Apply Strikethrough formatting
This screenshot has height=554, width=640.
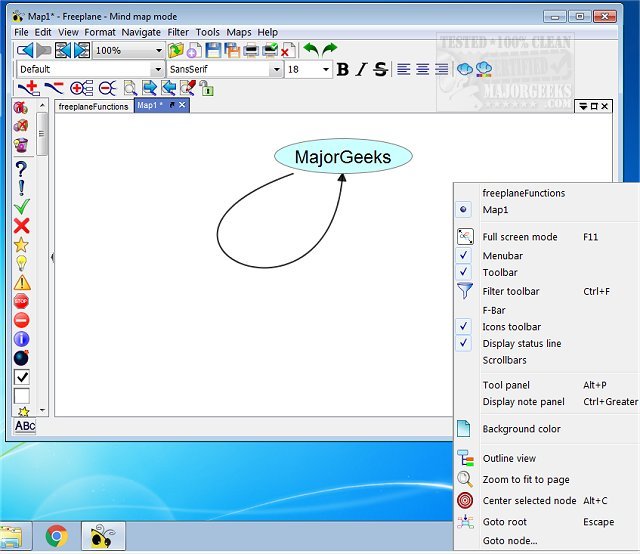tap(380, 69)
